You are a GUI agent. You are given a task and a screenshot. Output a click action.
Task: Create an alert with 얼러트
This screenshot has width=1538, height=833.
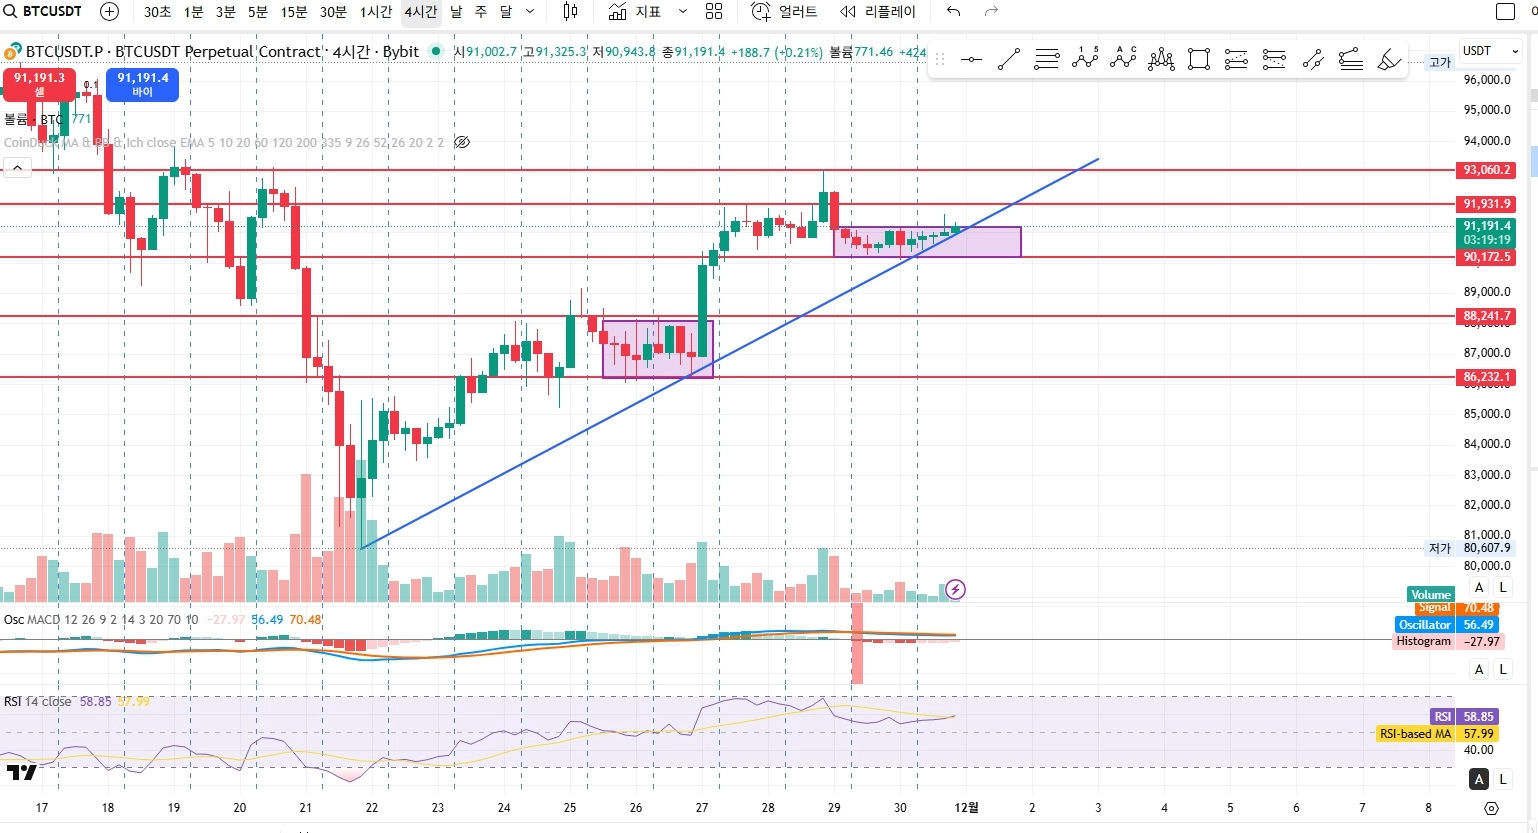click(x=784, y=12)
